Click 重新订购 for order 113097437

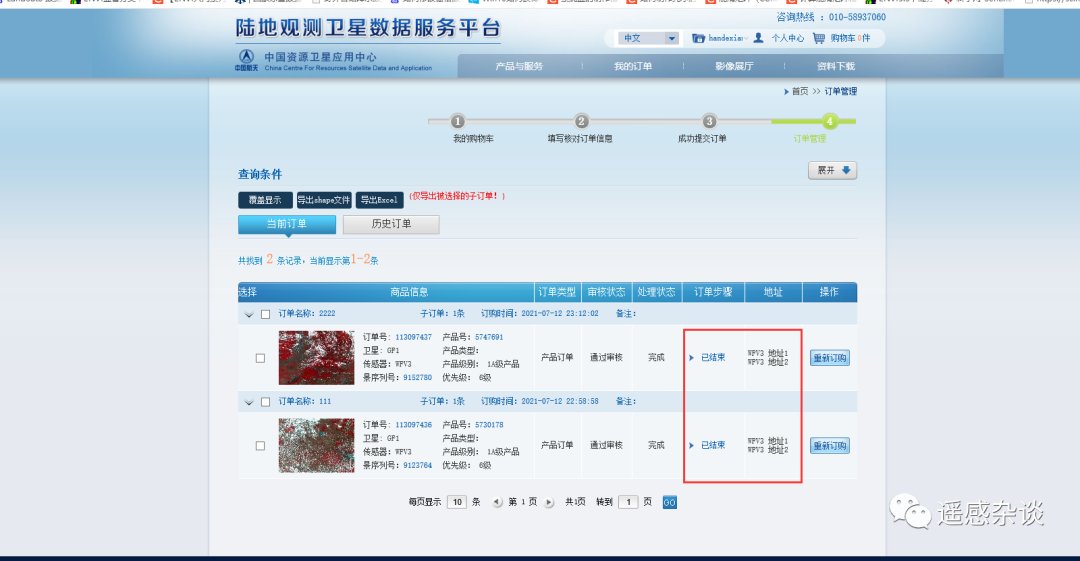coord(829,358)
